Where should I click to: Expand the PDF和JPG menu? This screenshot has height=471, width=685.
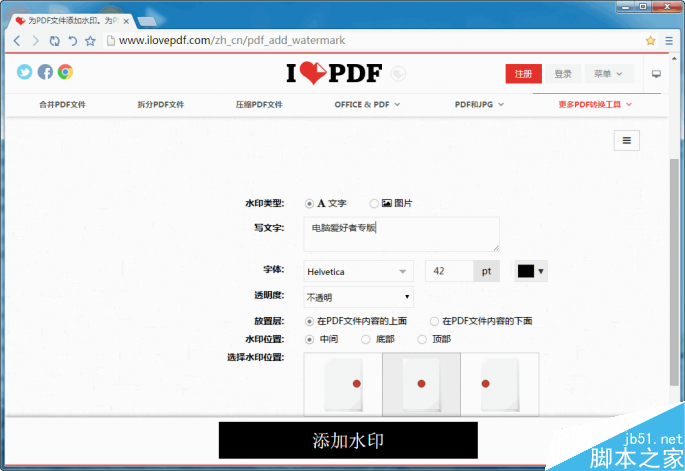(x=479, y=104)
